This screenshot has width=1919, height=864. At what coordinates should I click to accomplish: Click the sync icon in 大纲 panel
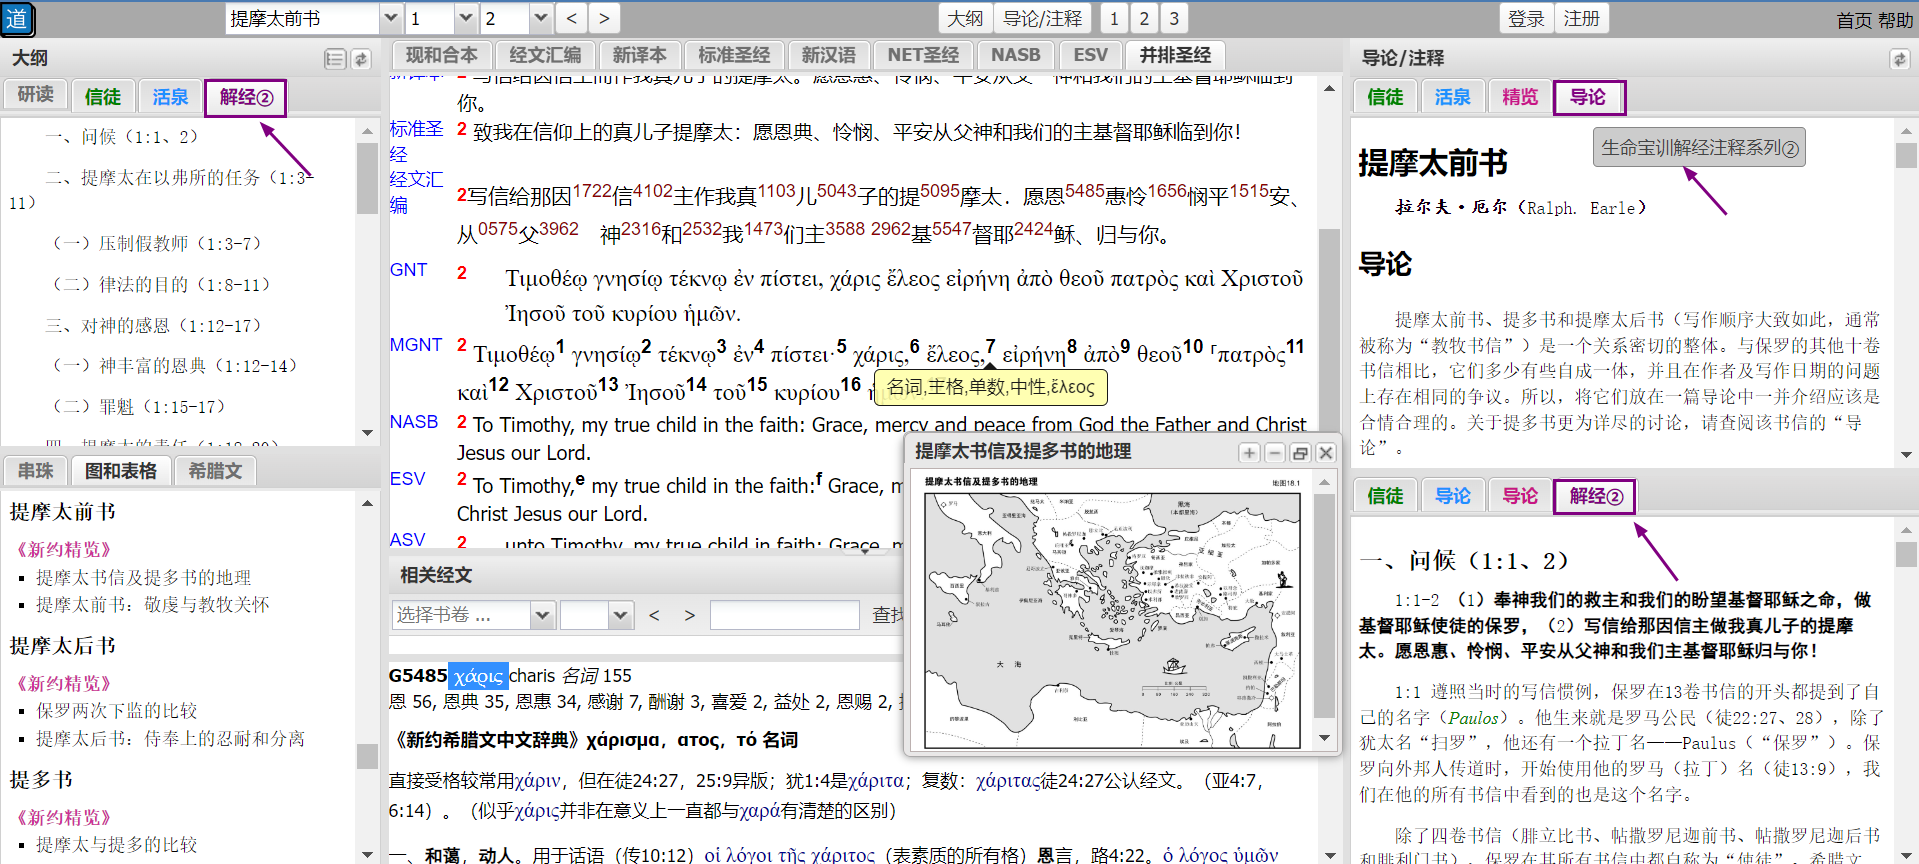(361, 59)
